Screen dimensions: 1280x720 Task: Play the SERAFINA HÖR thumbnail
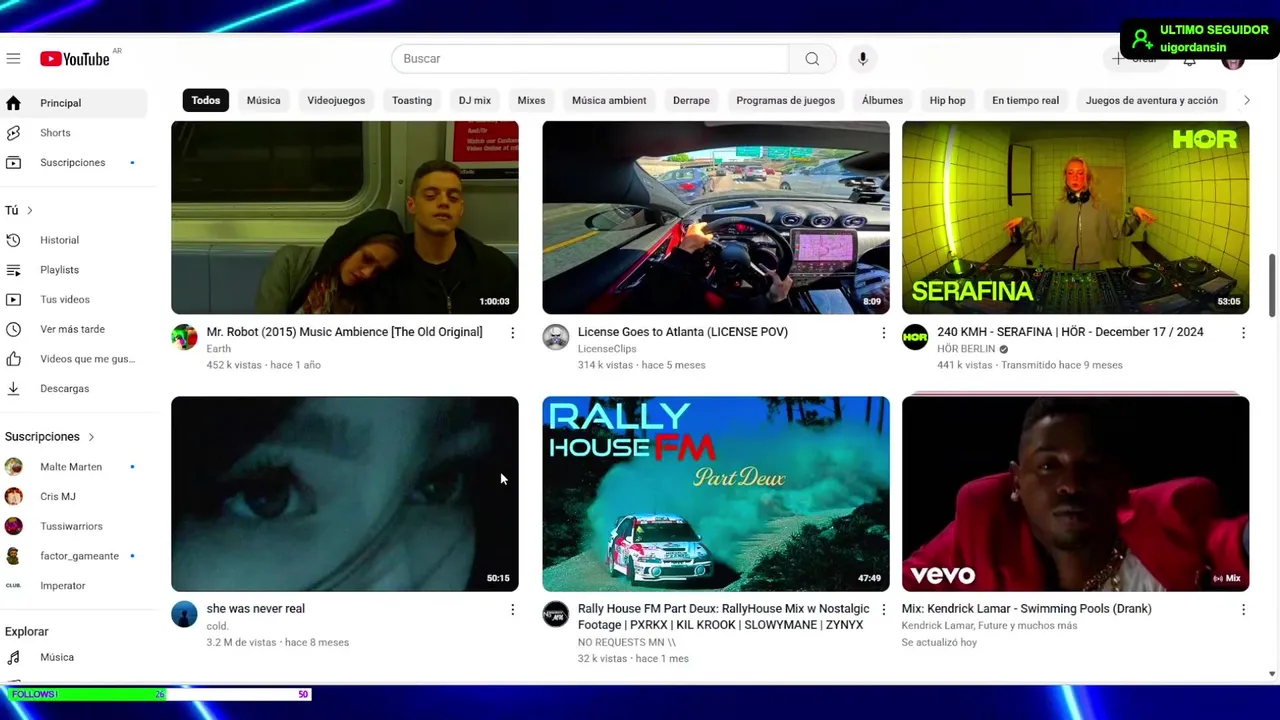[x=1075, y=217]
